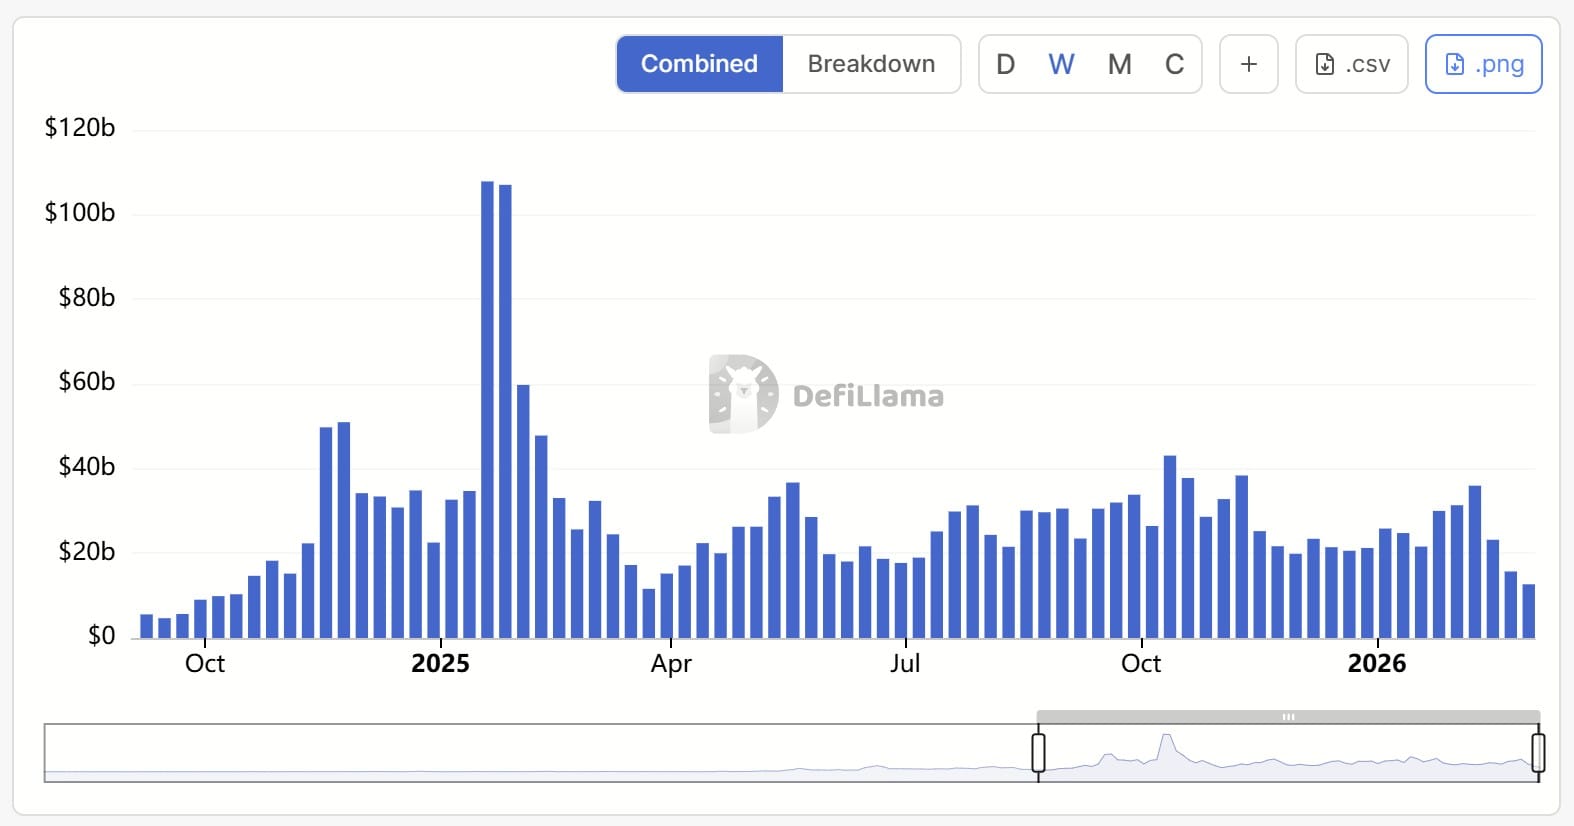1574x826 pixels.
Task: Click the last bar on the chart
Action: click(x=1528, y=611)
